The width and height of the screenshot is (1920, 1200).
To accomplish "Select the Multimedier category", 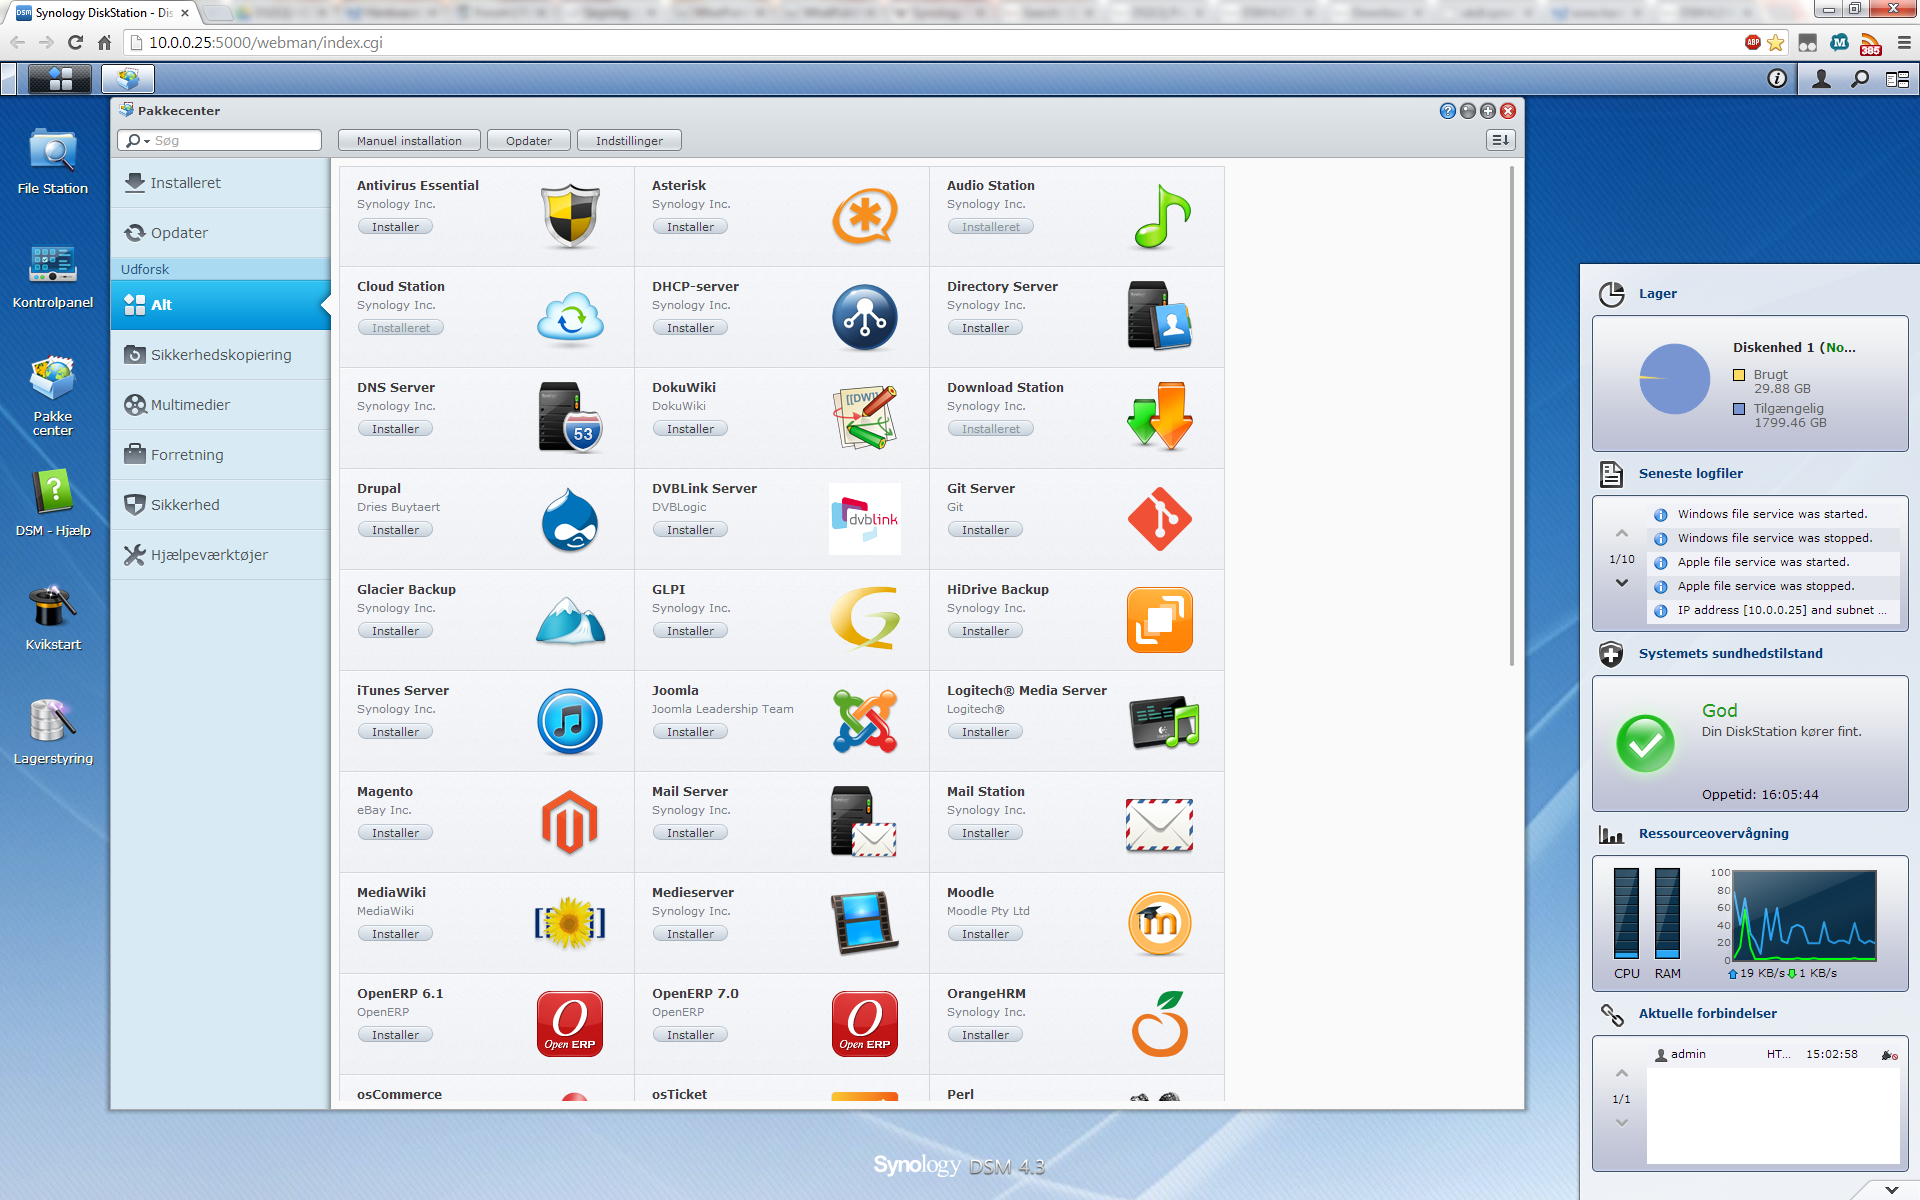I will (x=221, y=405).
